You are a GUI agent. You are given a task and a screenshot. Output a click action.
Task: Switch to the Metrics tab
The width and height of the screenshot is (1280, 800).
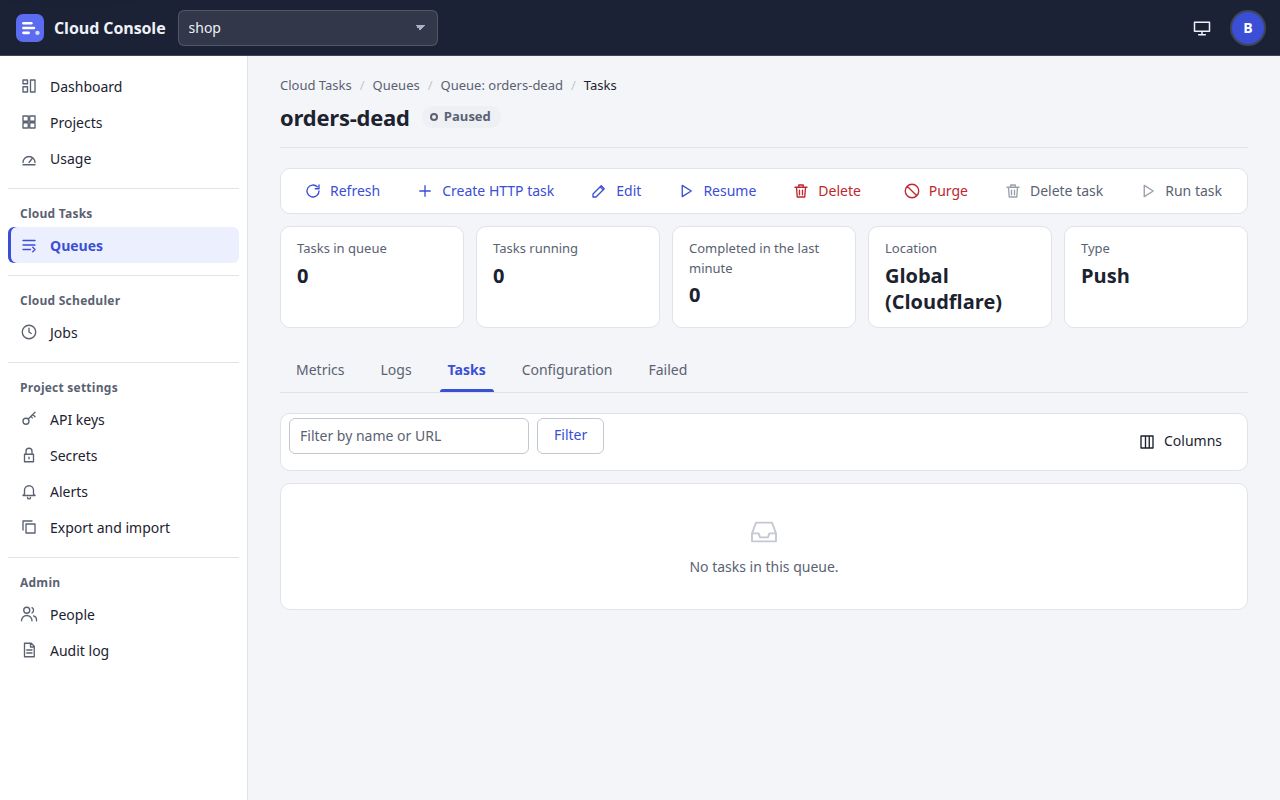click(x=320, y=370)
